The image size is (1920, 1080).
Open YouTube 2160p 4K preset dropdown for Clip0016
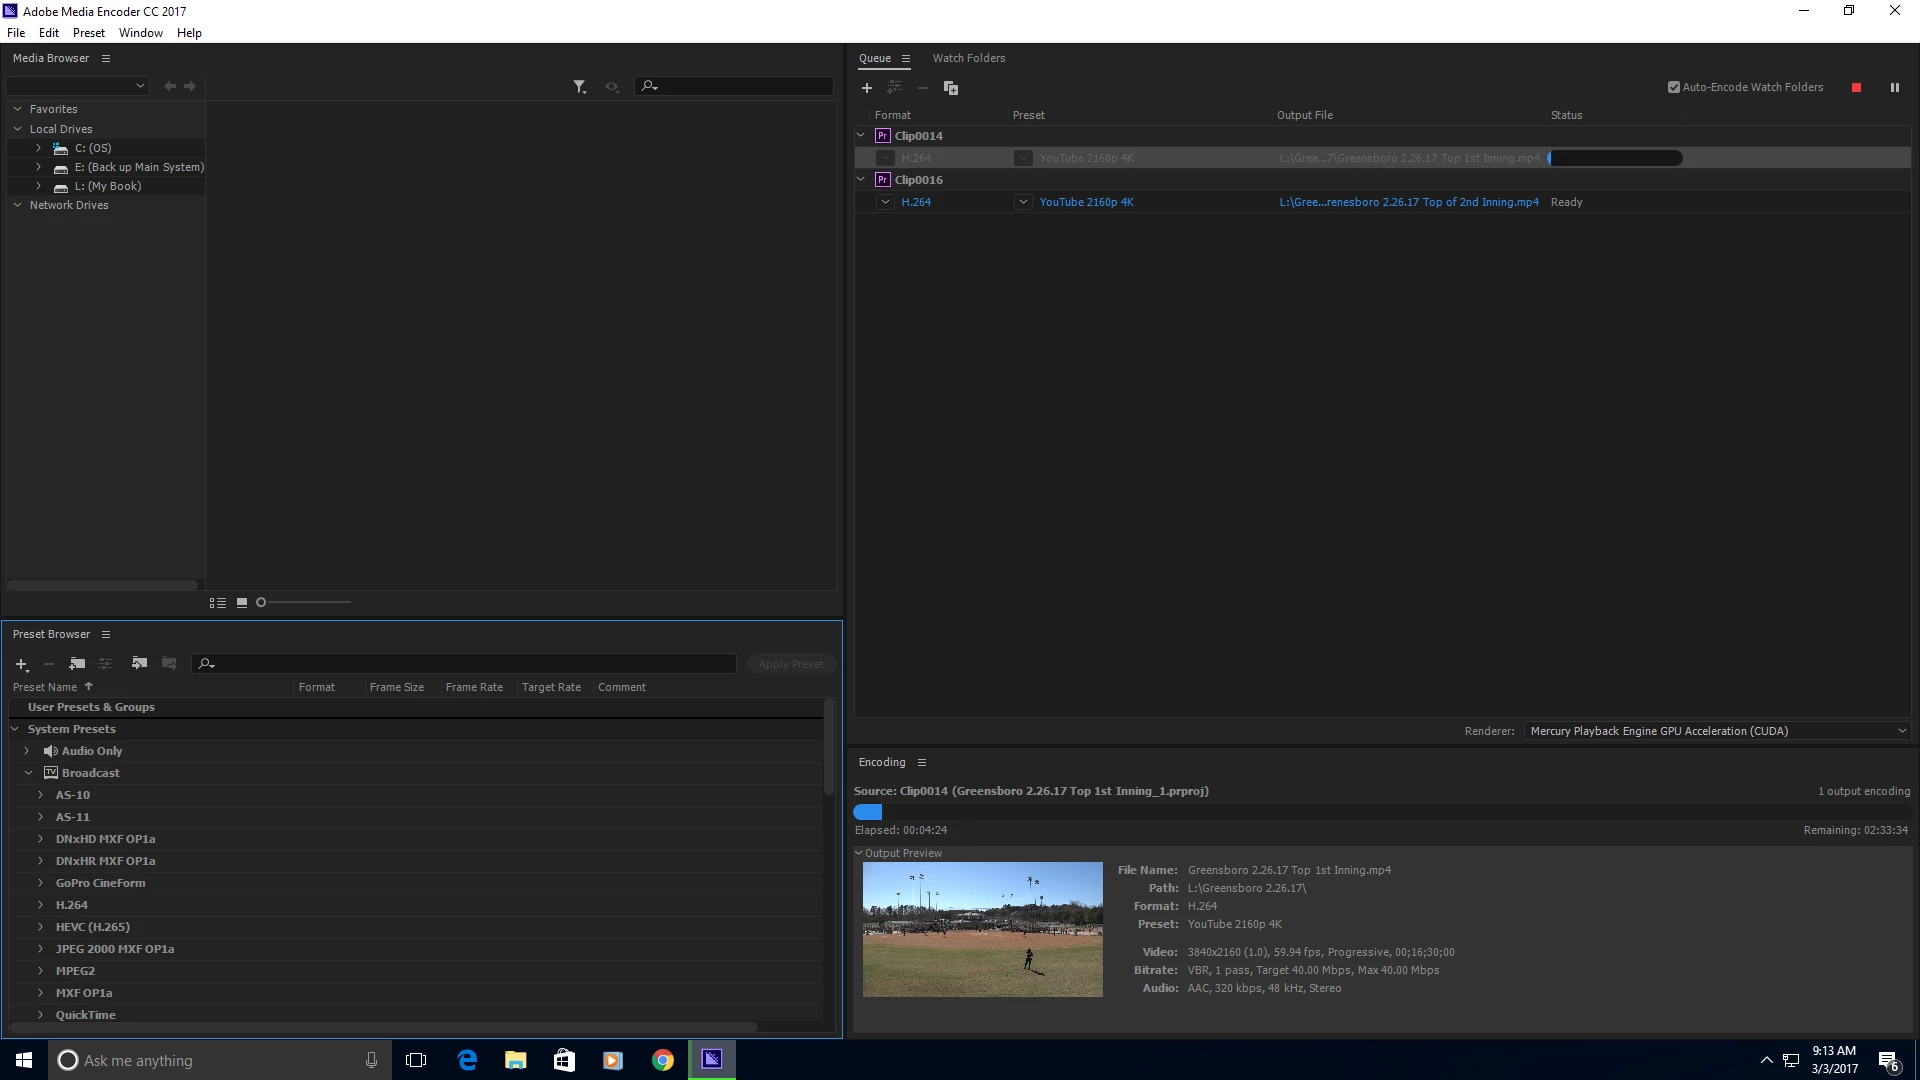pyautogui.click(x=1023, y=202)
